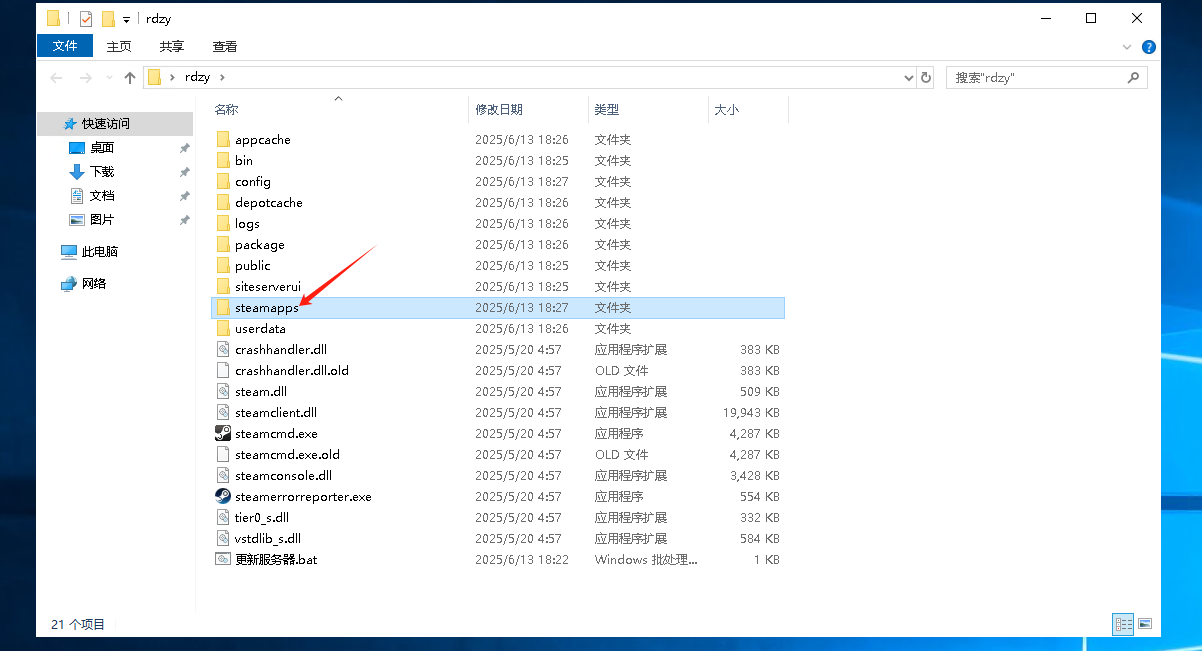
Task: Click the logs folder icon
Action: point(223,224)
